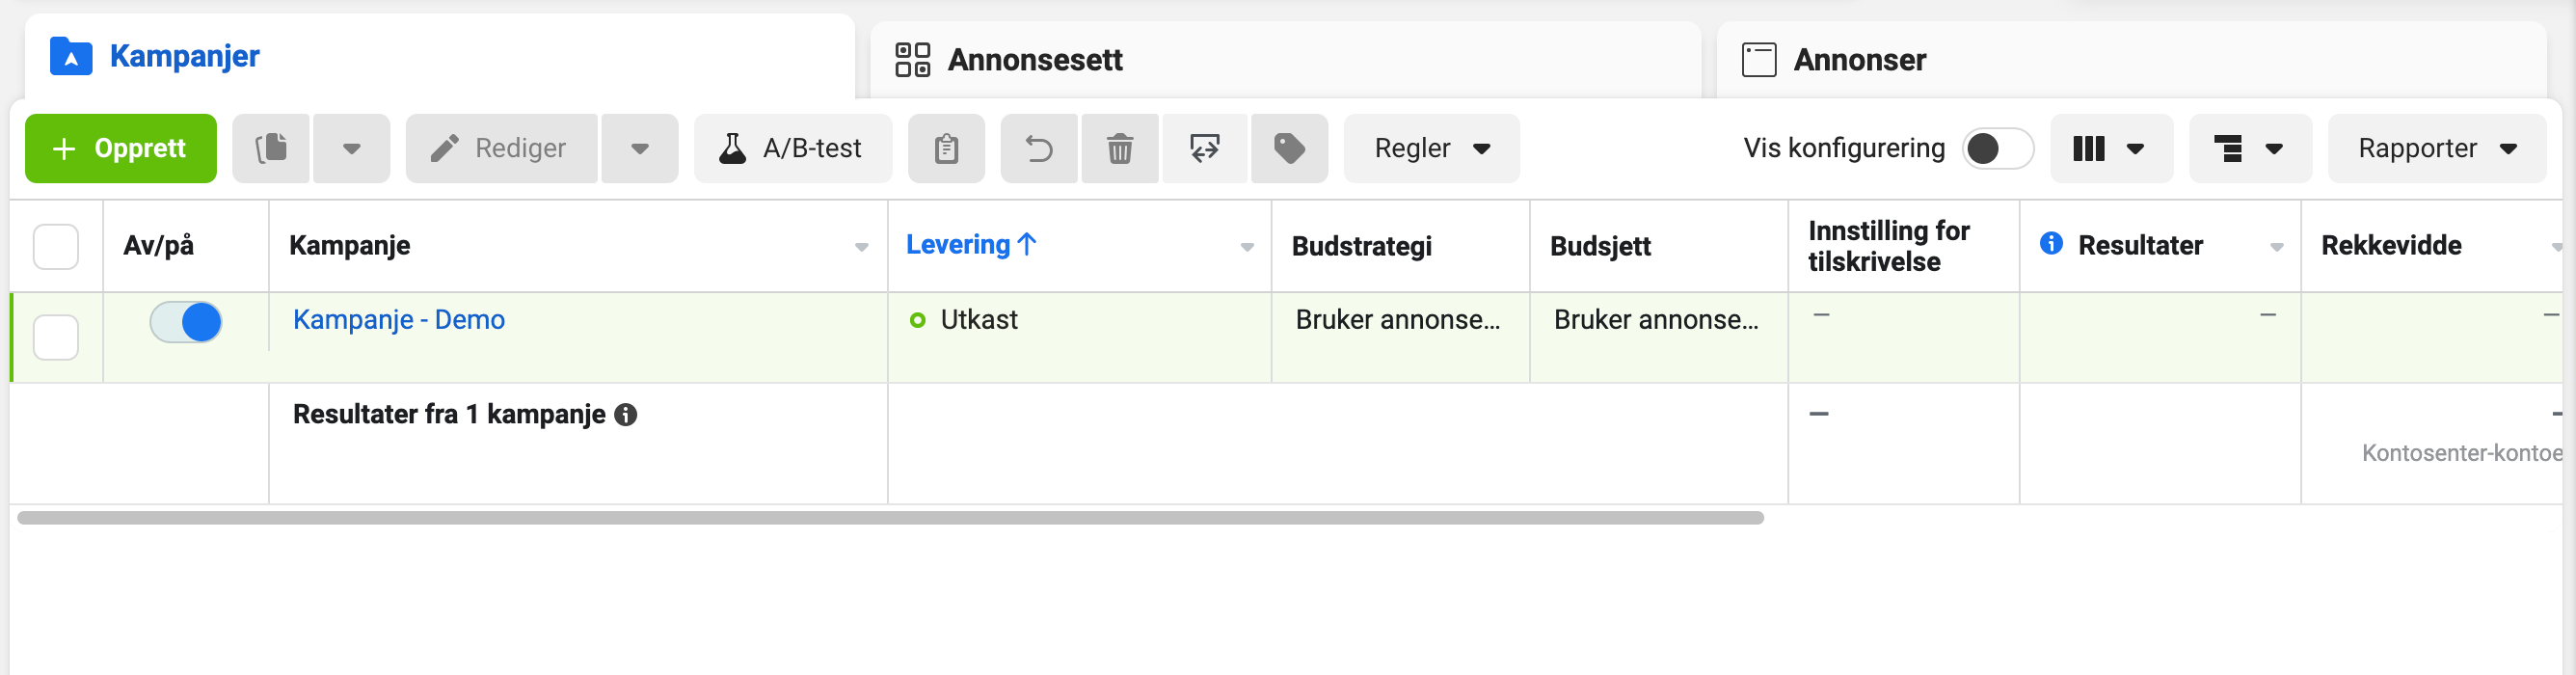
Task: Click the trash delete icon
Action: (1119, 148)
